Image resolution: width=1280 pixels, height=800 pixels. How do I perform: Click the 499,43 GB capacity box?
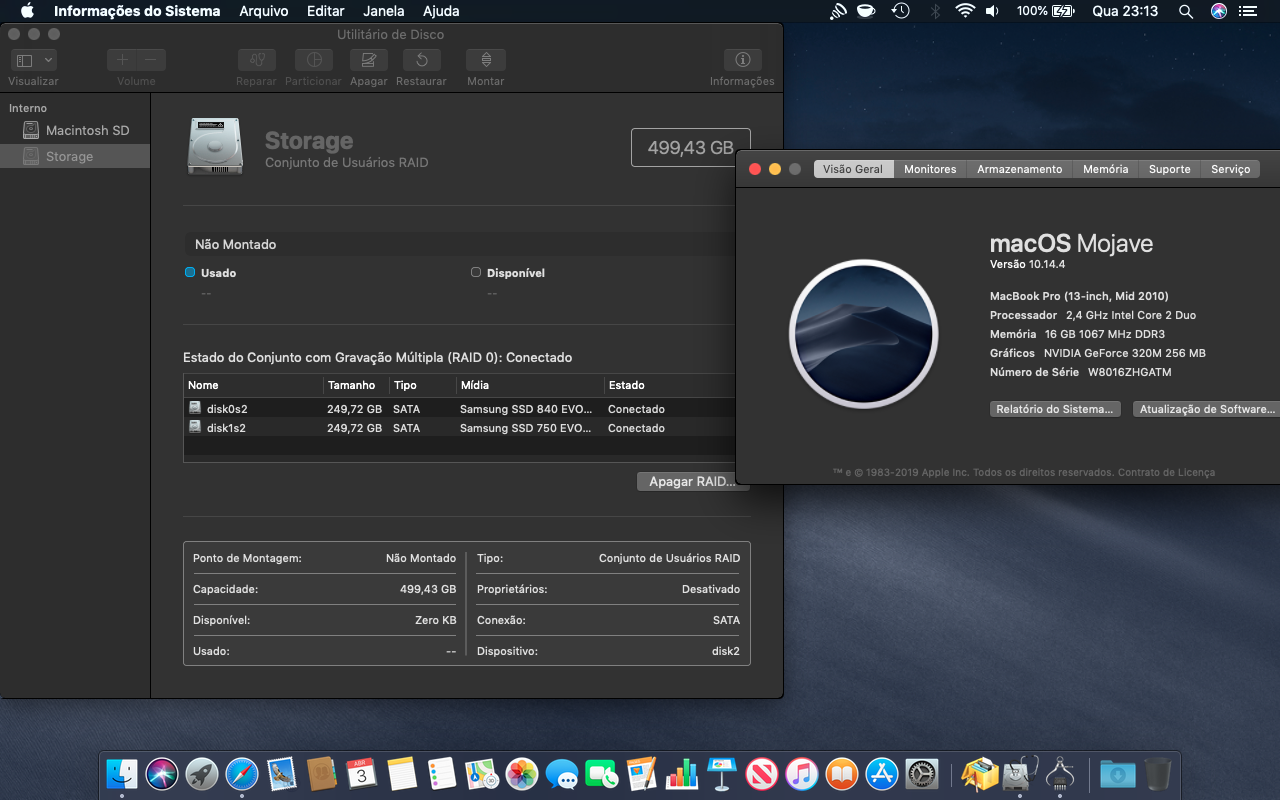click(690, 148)
